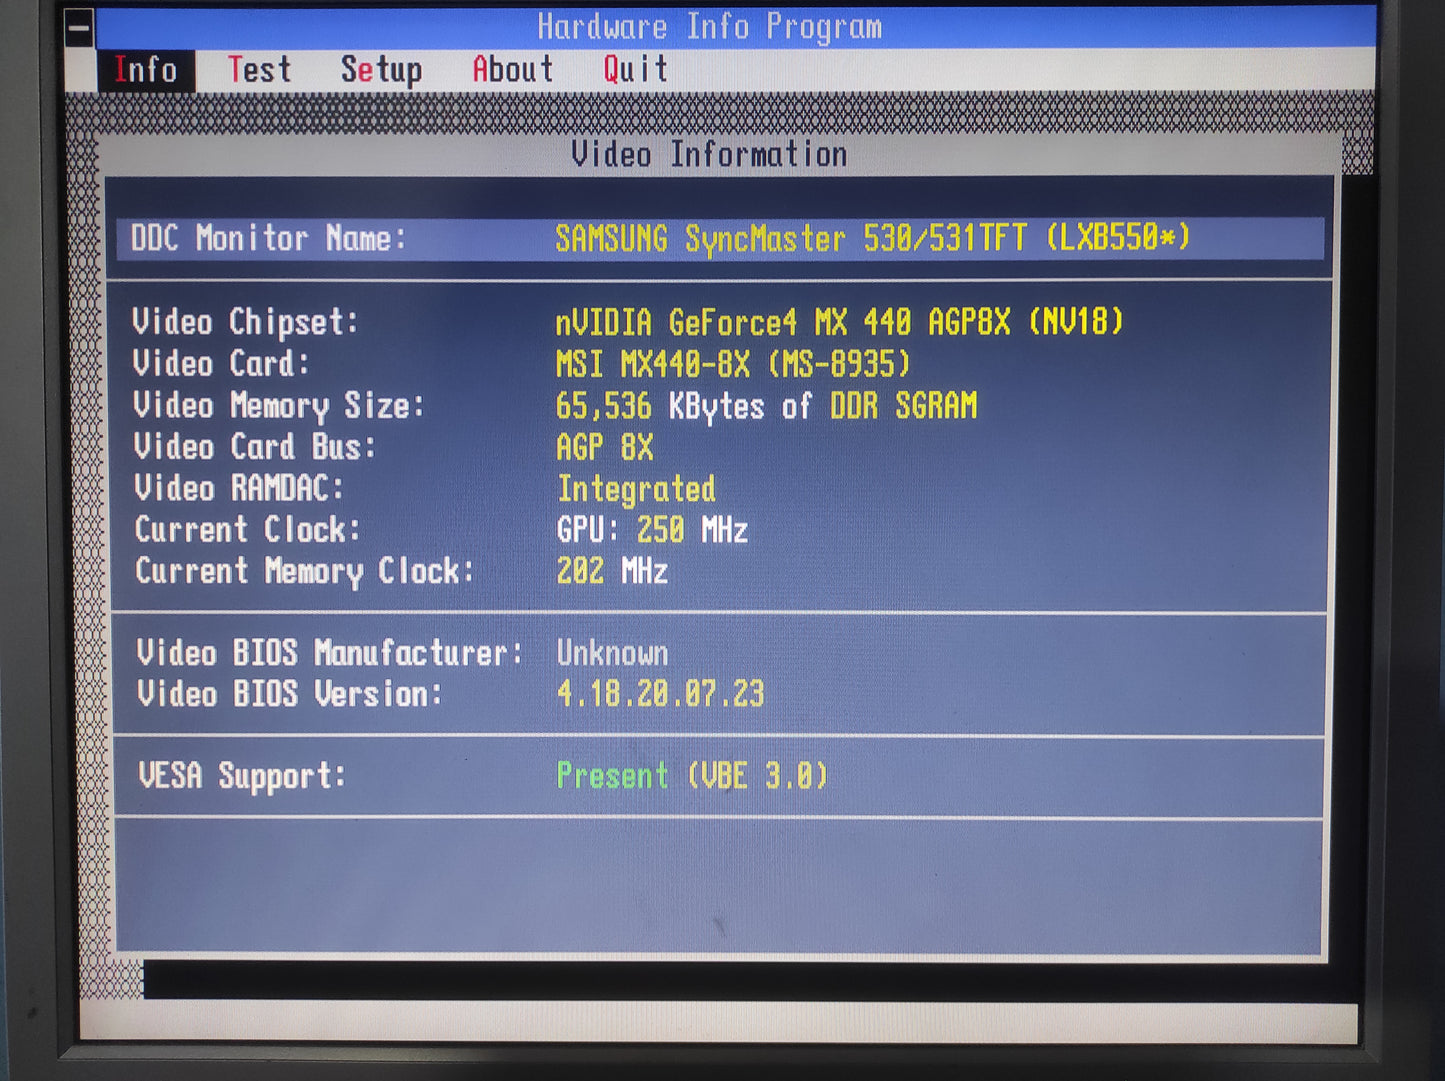Click the 202 MHz memory clock value
Viewport: 1445px width, 1081px height.
[612, 572]
